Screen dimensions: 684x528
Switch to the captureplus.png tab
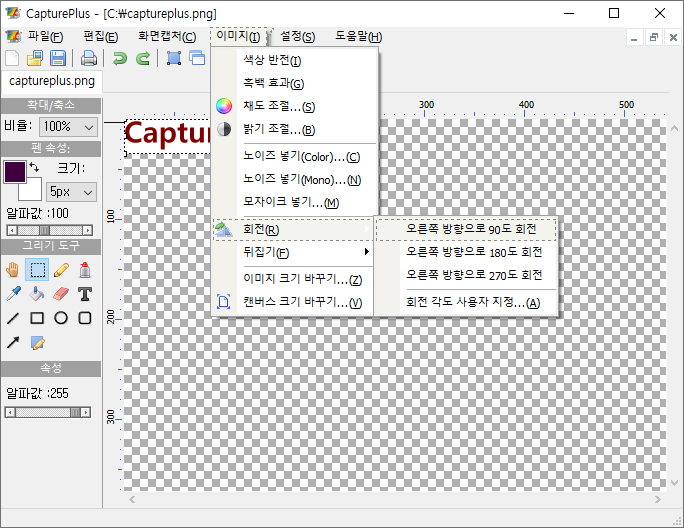51,81
